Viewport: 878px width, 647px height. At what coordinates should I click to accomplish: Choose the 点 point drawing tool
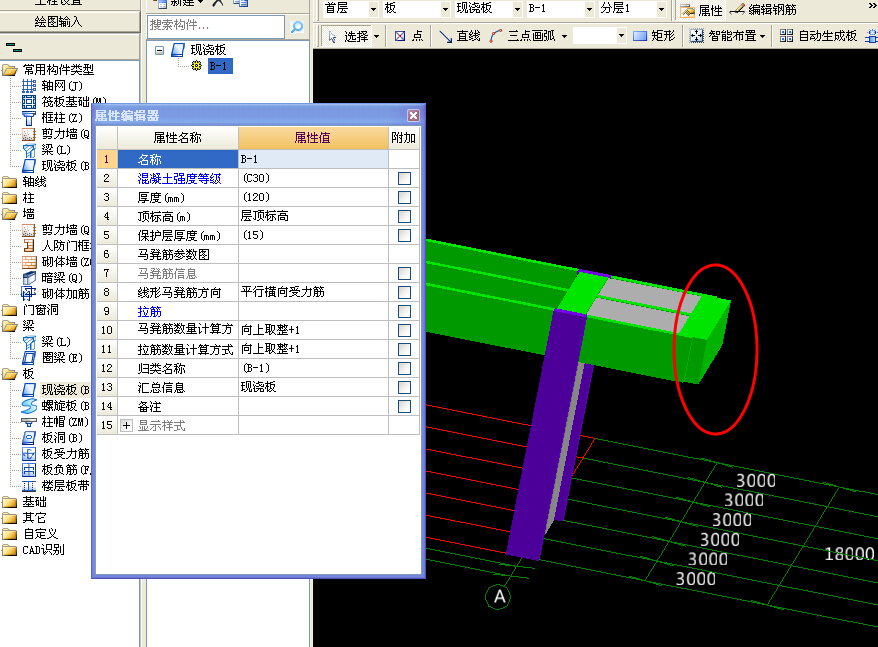[409, 36]
